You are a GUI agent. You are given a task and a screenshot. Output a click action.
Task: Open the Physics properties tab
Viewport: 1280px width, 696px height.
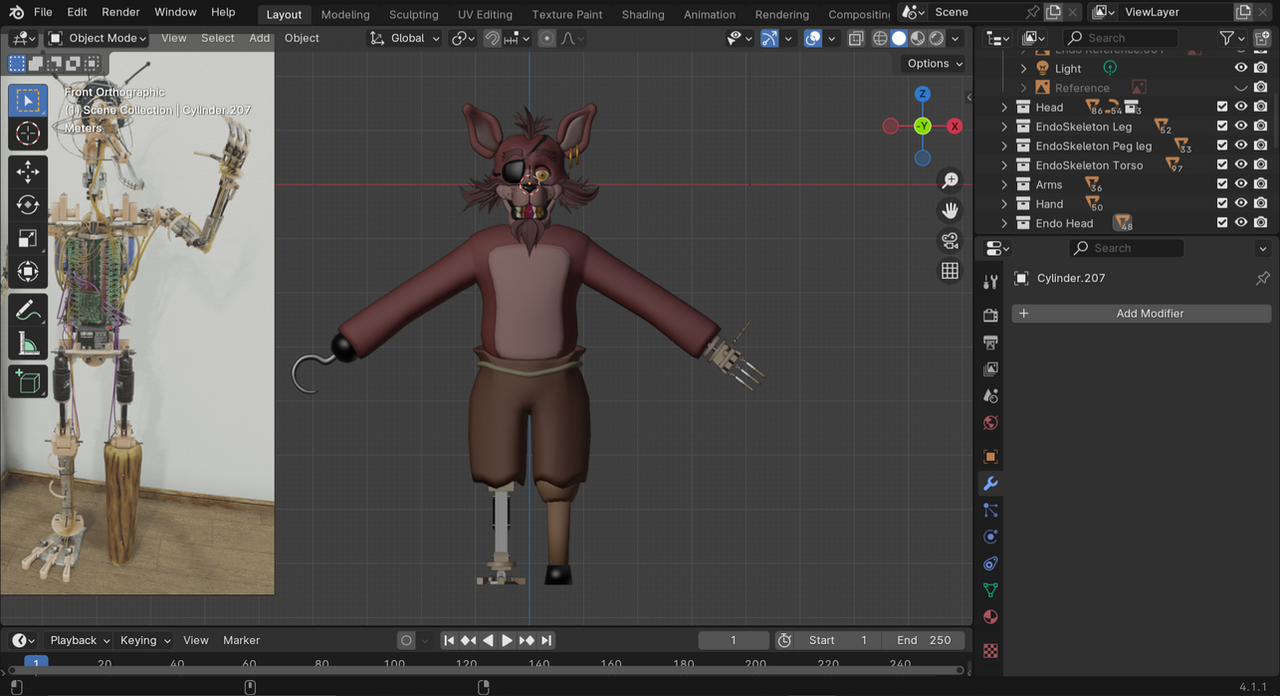(x=990, y=537)
